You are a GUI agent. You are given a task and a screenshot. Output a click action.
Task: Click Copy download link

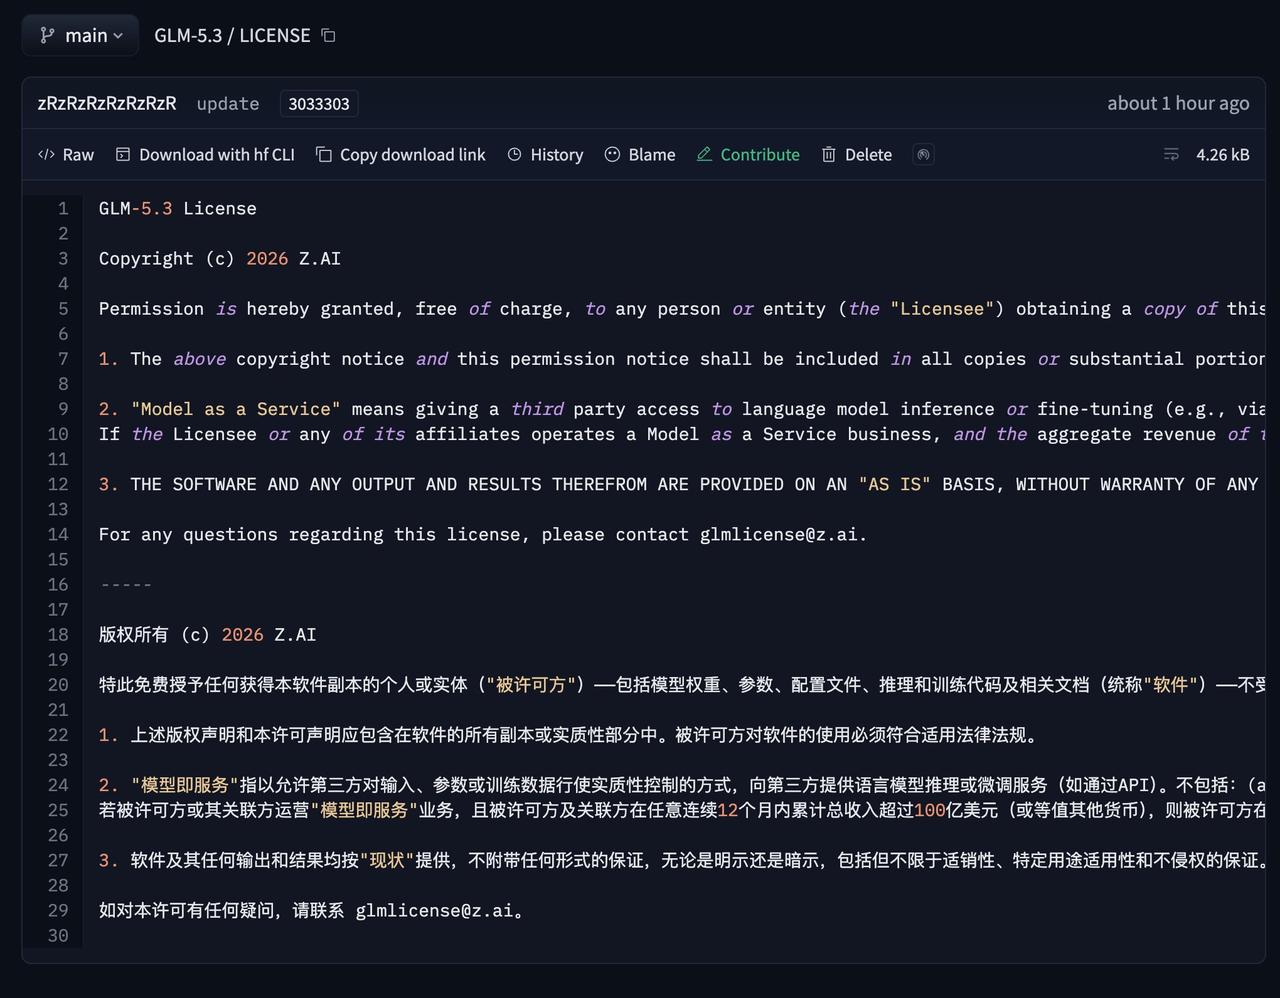401,154
